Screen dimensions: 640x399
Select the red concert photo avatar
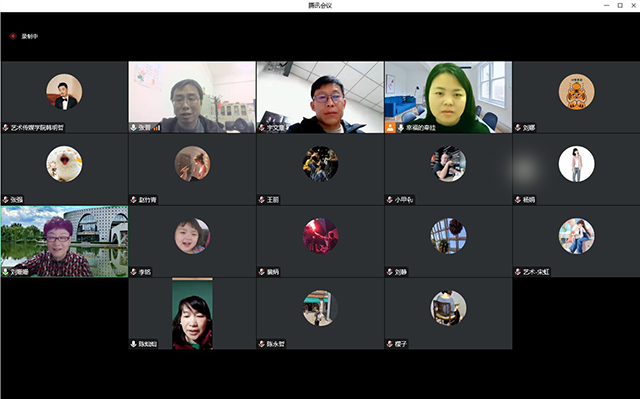click(320, 235)
